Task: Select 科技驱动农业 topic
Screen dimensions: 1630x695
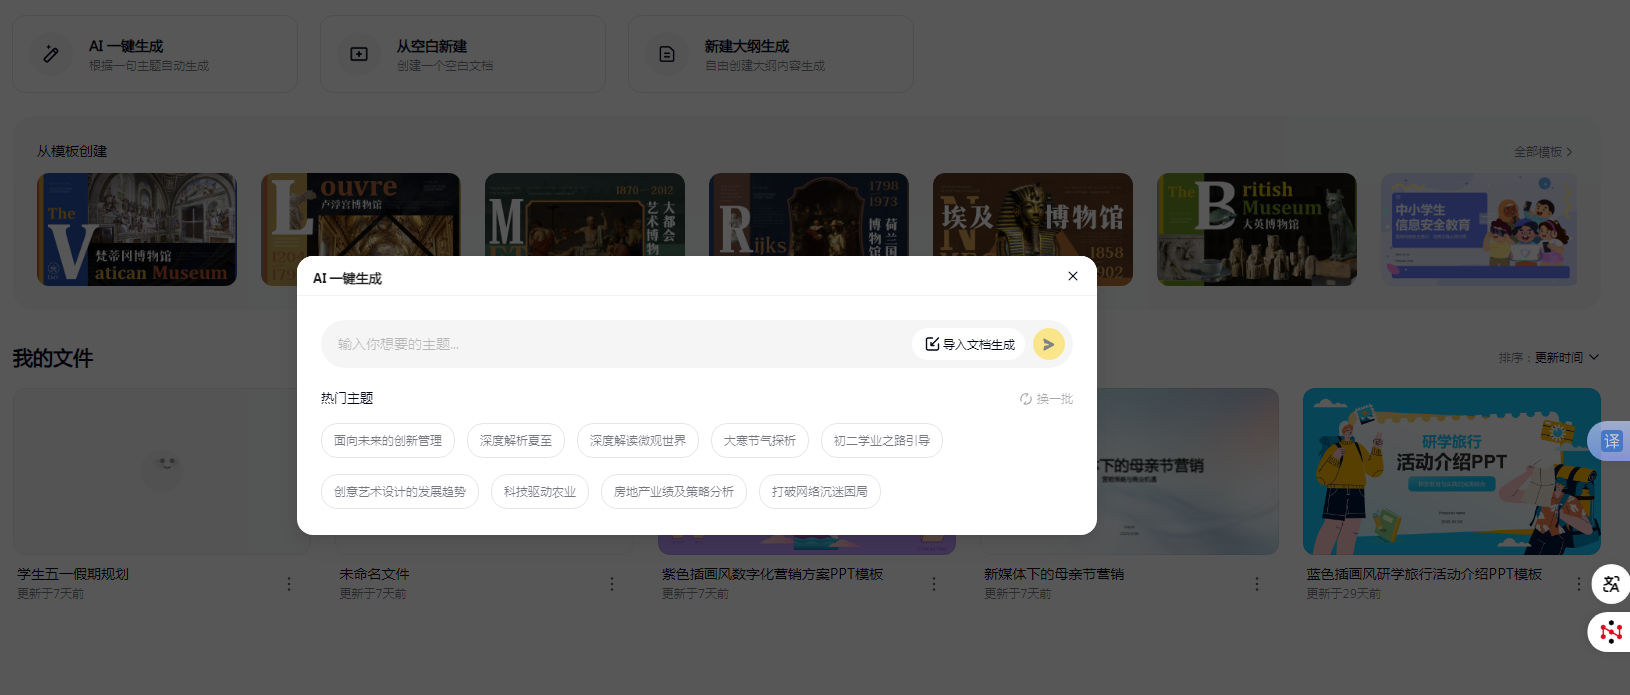Action: point(539,492)
